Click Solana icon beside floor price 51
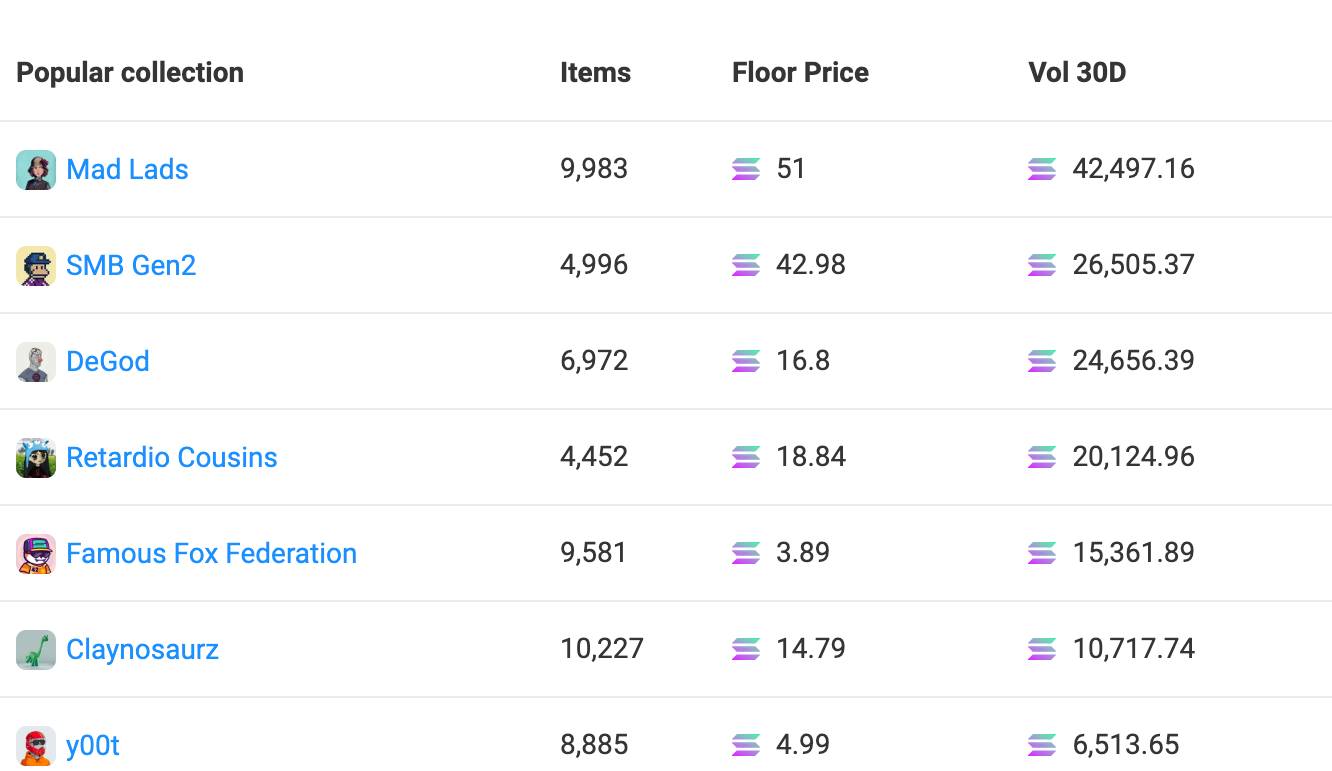 pos(746,170)
